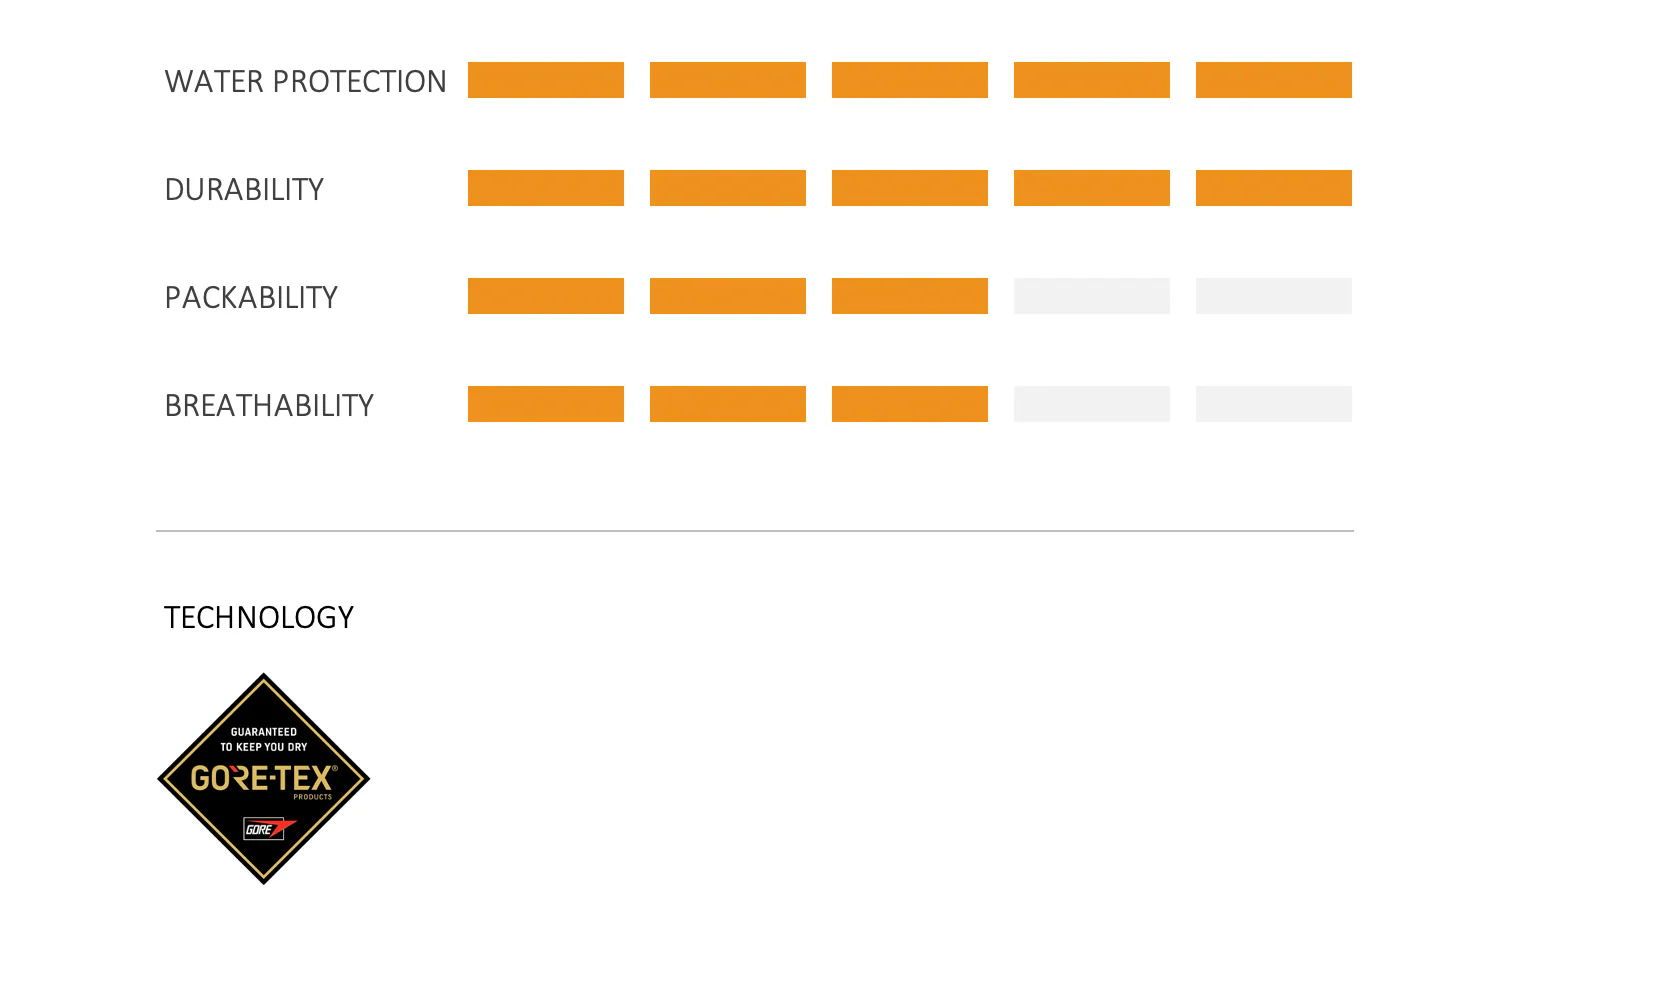Click the GORE-TEX diamond logo badge
This screenshot has width=1666, height=1000.
(x=264, y=778)
